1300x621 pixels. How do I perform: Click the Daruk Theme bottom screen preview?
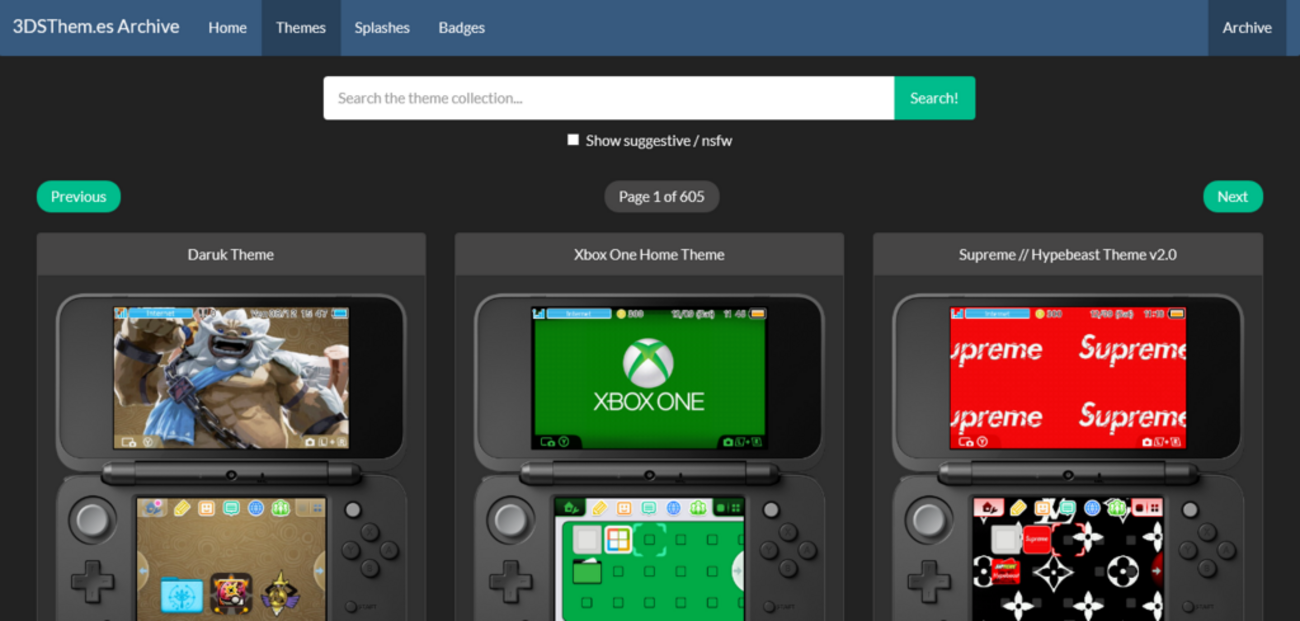pyautogui.click(x=231, y=558)
